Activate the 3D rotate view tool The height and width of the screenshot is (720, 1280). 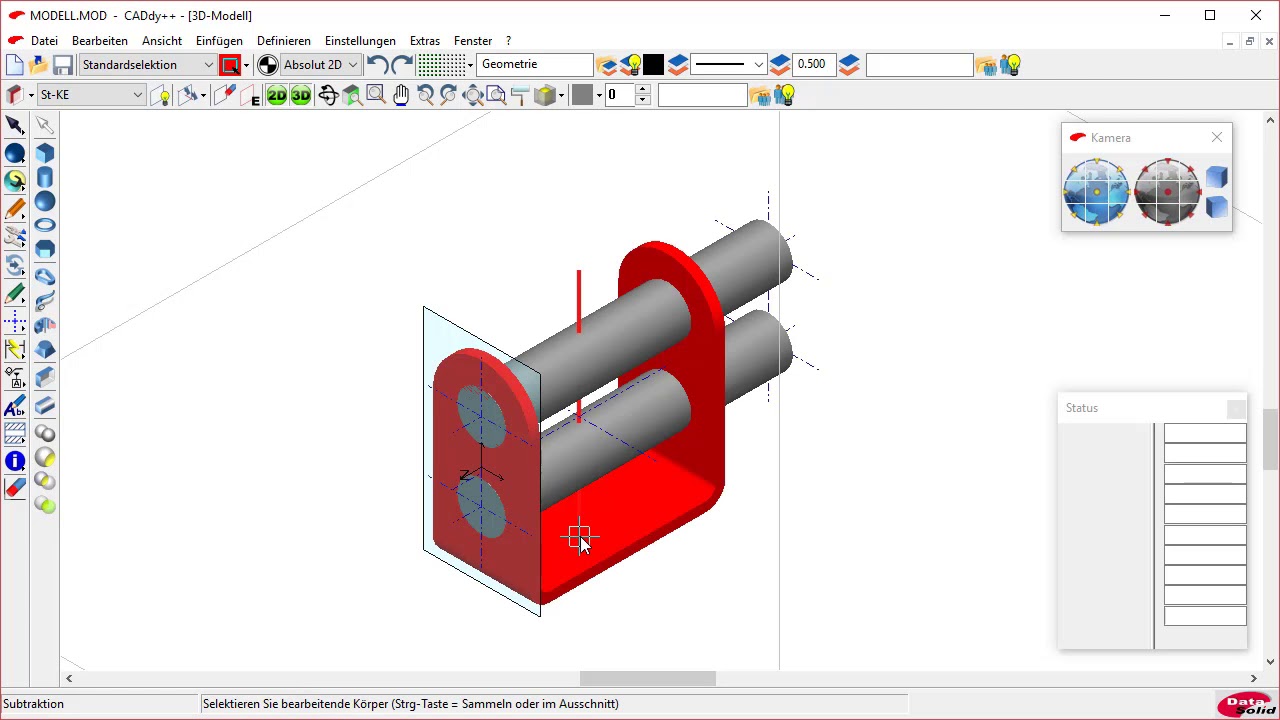[x=328, y=96]
